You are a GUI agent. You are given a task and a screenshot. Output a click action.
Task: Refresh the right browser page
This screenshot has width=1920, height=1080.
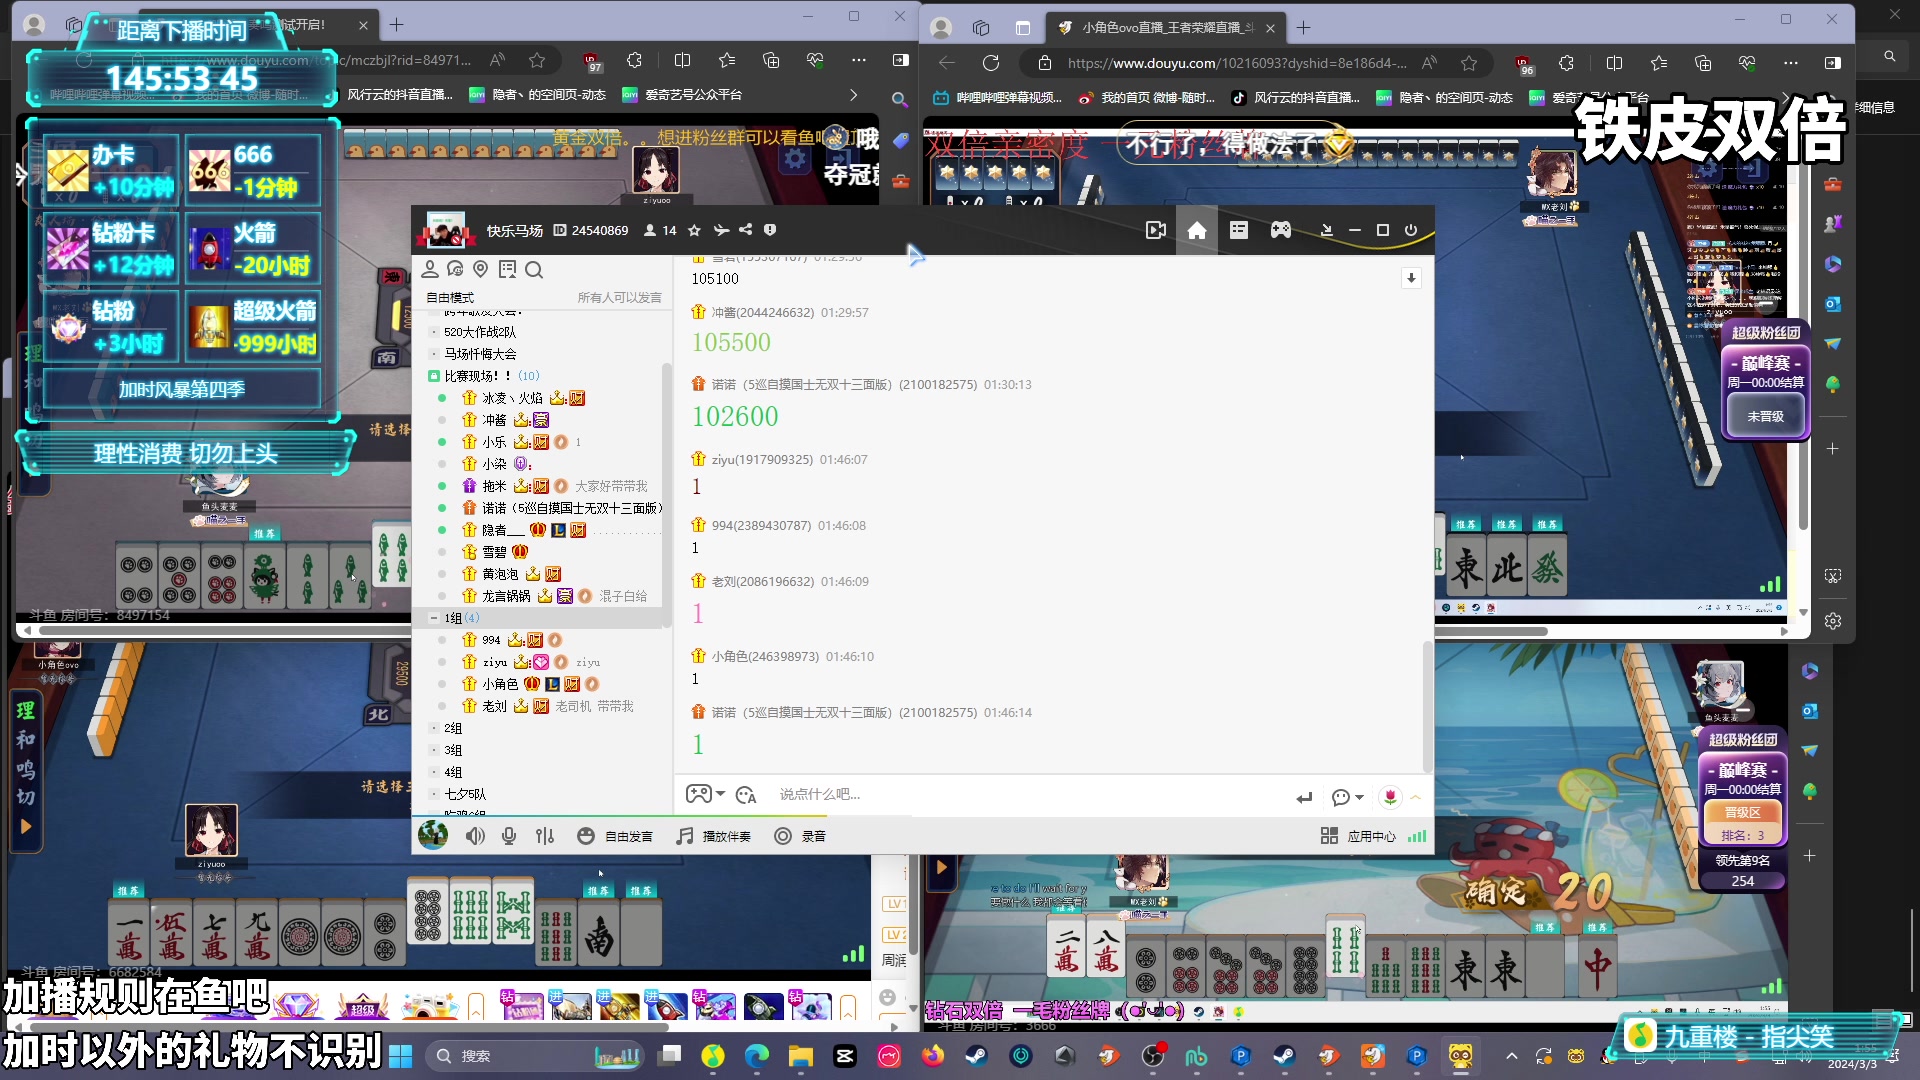991,63
